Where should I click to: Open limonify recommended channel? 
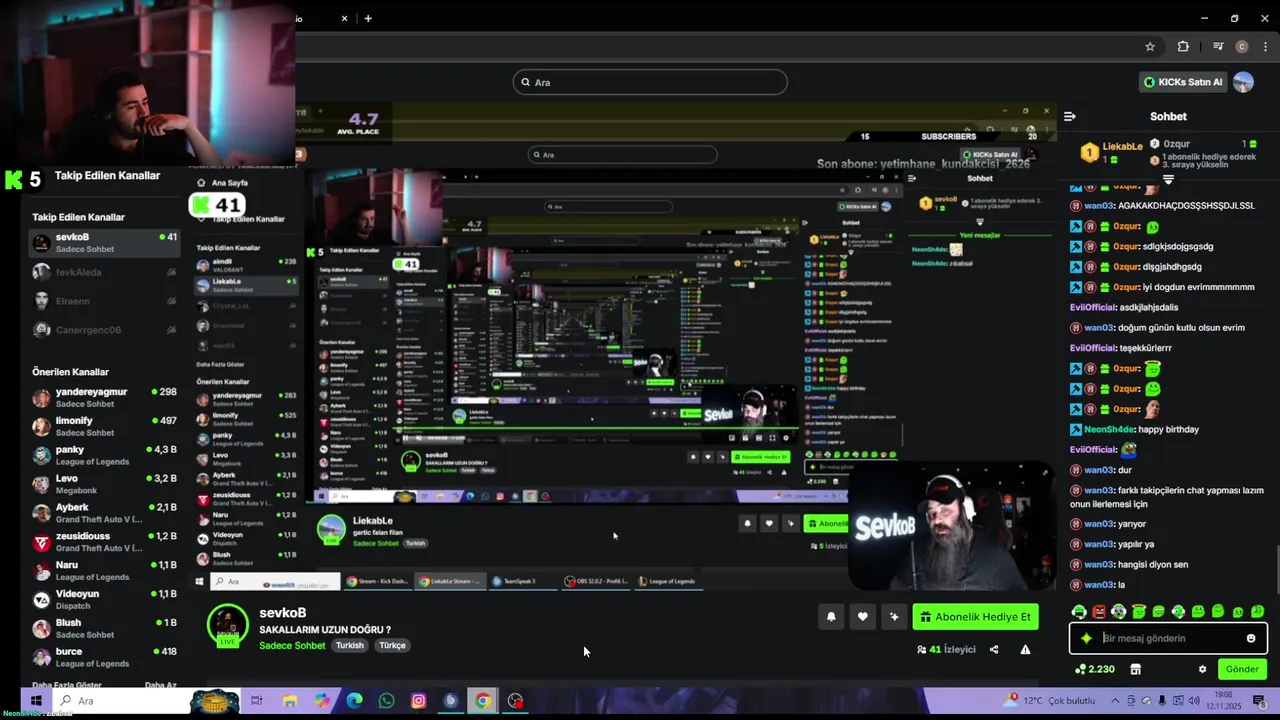104,427
